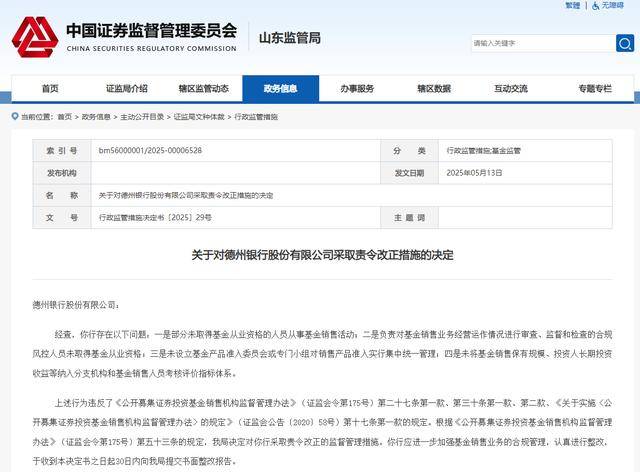Open the 首页 navigation tab
This screenshot has height=472, width=640.
point(50,89)
